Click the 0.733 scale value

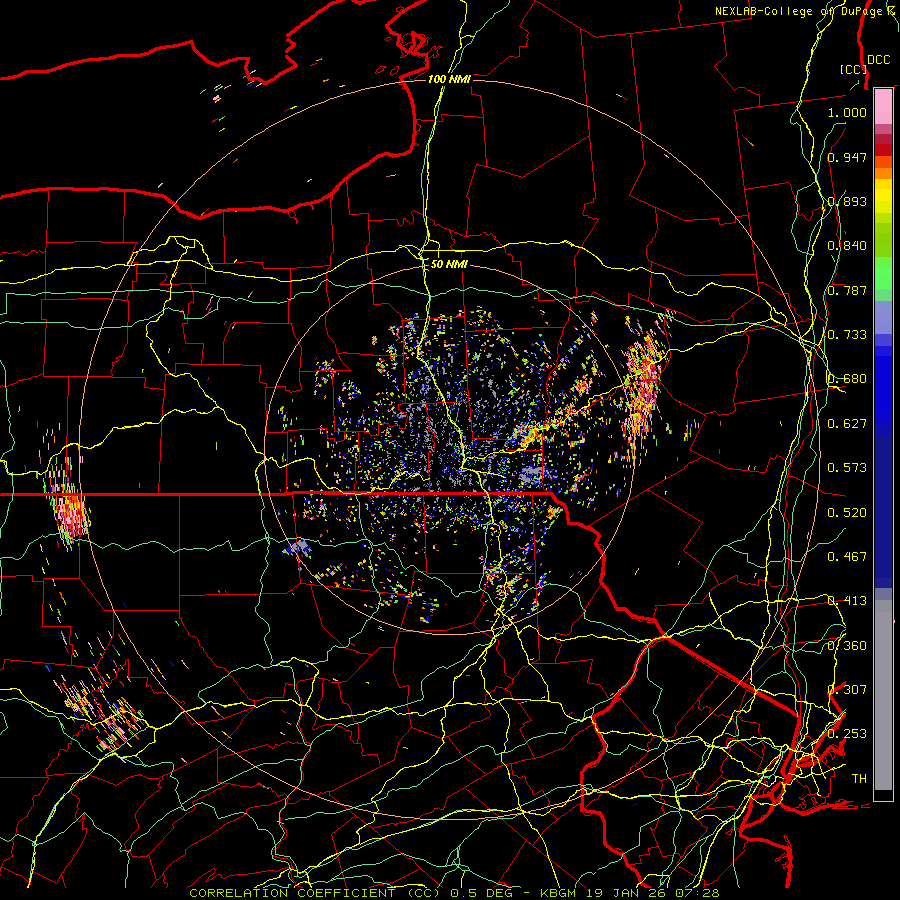847,335
